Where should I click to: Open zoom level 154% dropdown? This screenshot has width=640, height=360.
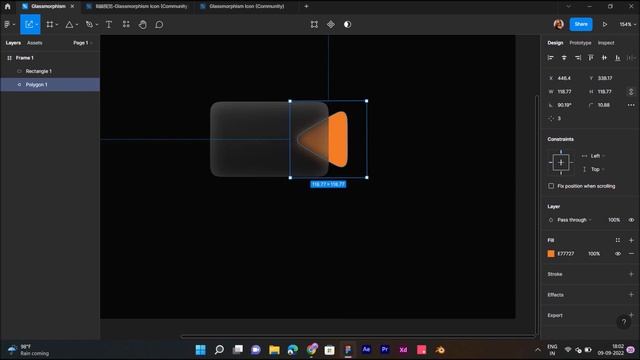point(627,24)
